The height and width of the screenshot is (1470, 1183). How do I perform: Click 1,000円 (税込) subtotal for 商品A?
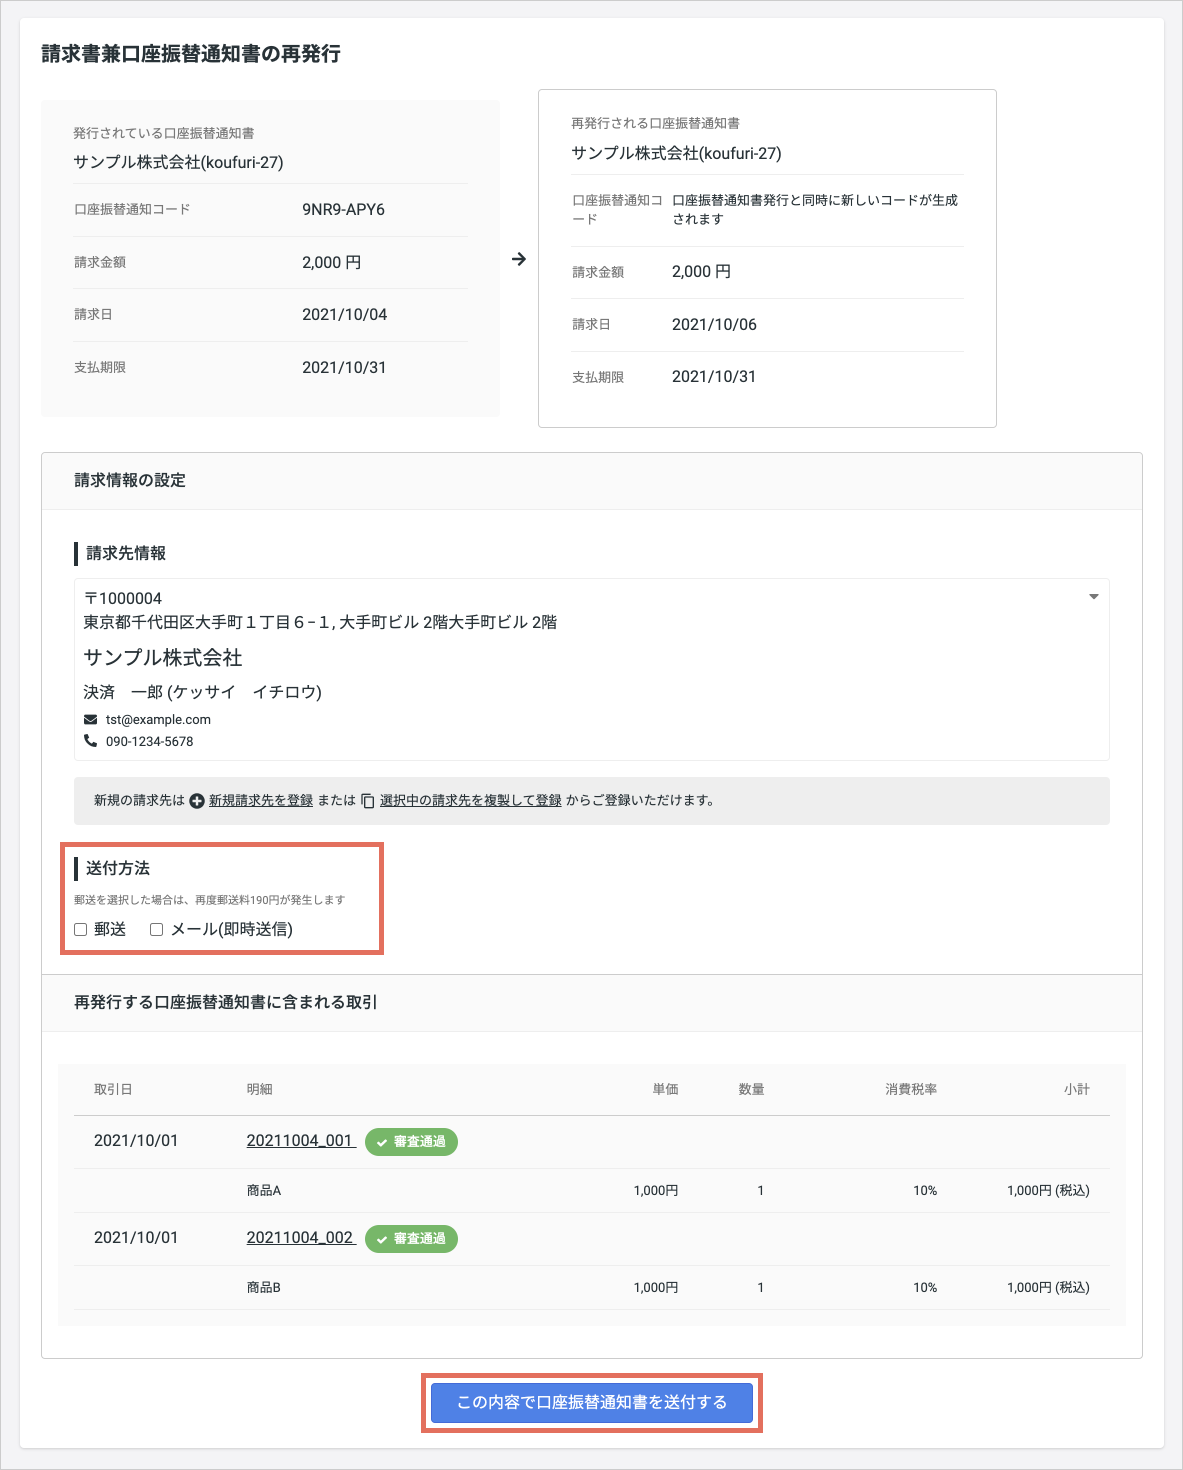(x=1048, y=1191)
